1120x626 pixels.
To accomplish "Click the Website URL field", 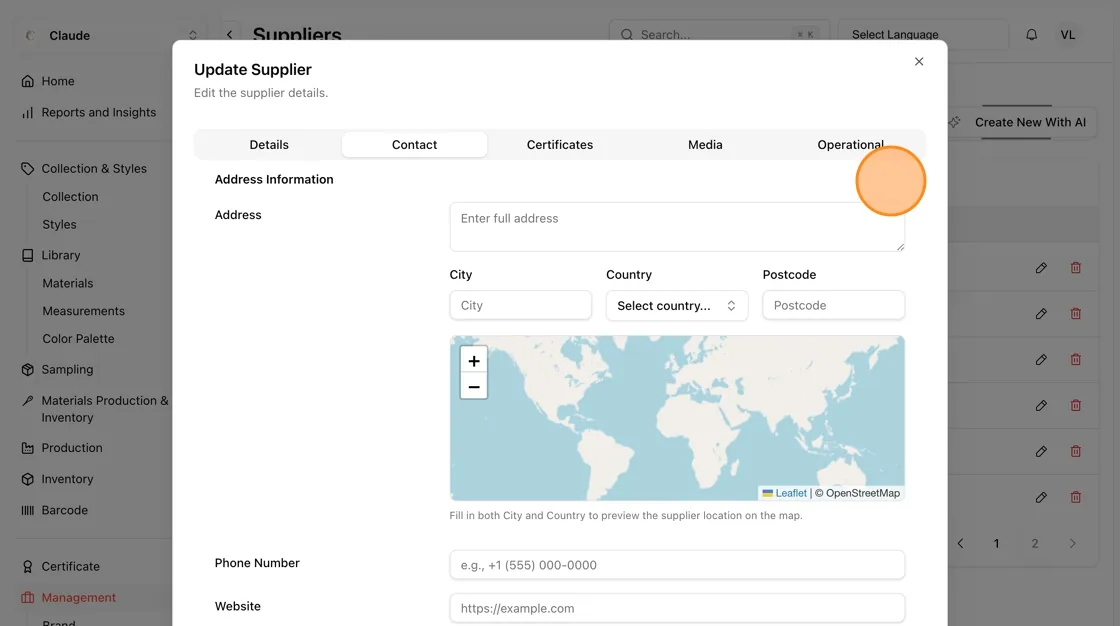I will 677,609.
